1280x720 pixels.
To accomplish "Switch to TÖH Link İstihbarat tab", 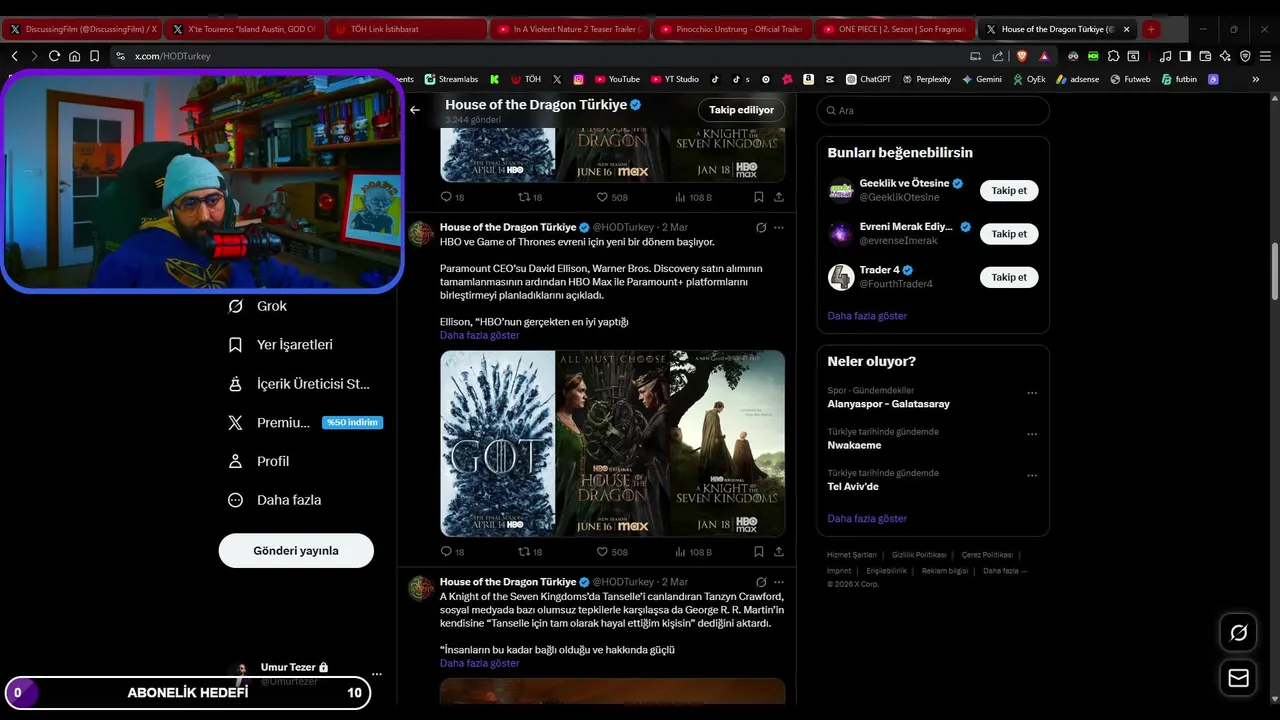I will [407, 29].
